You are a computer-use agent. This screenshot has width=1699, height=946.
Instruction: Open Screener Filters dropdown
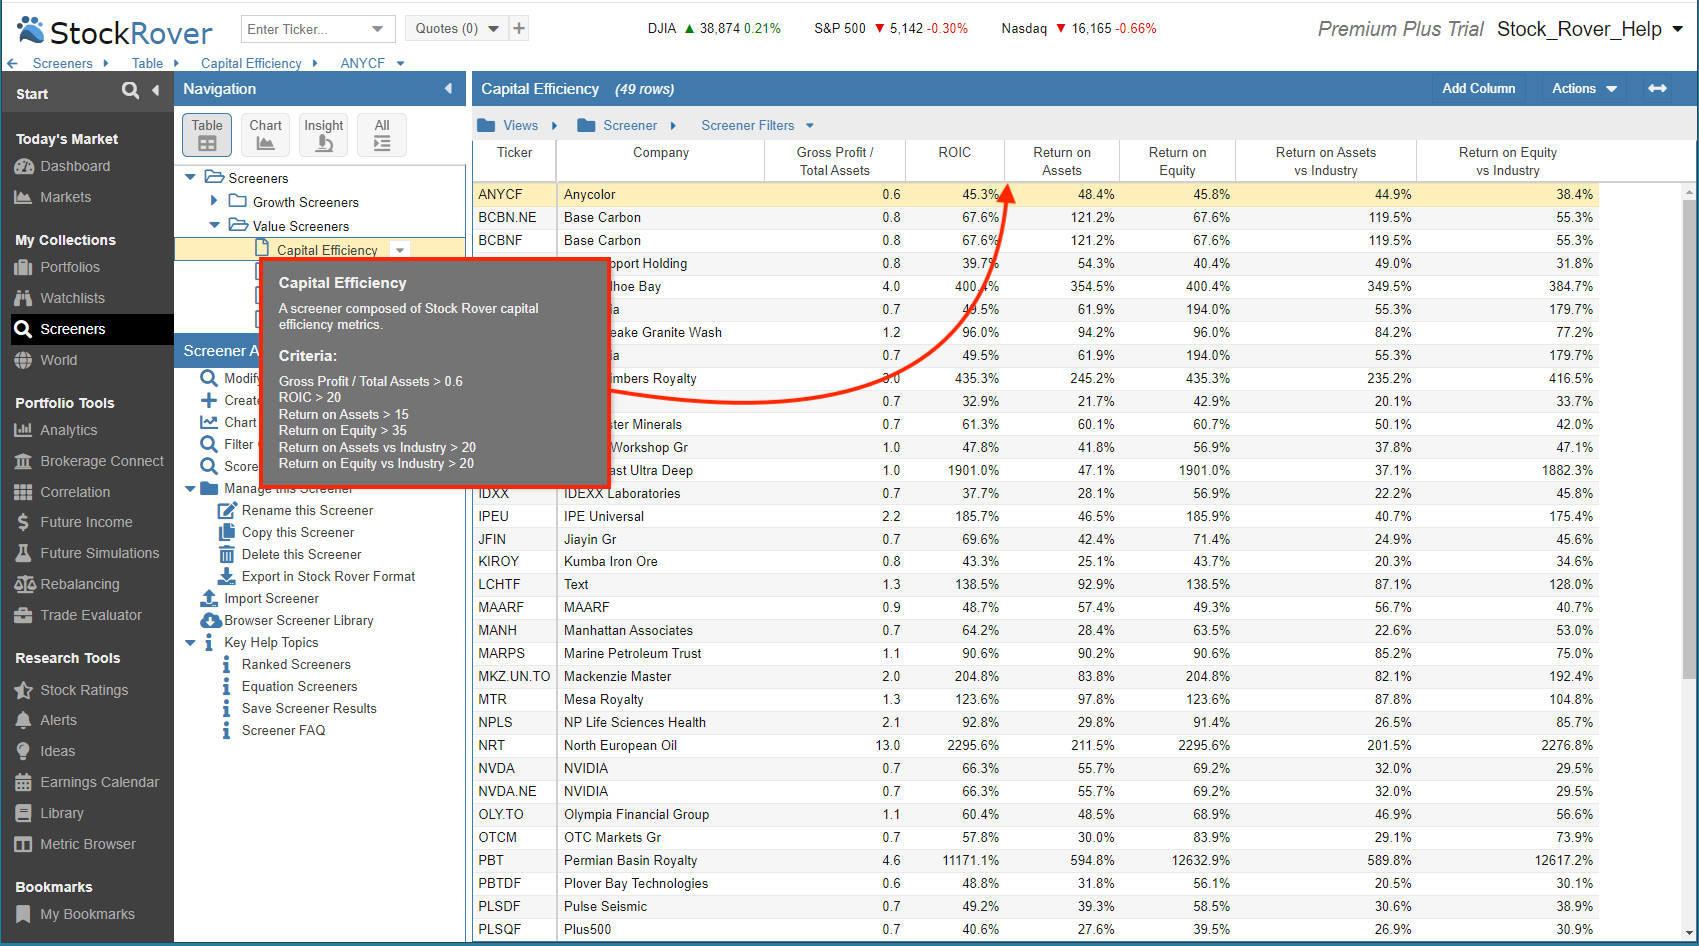pos(757,125)
